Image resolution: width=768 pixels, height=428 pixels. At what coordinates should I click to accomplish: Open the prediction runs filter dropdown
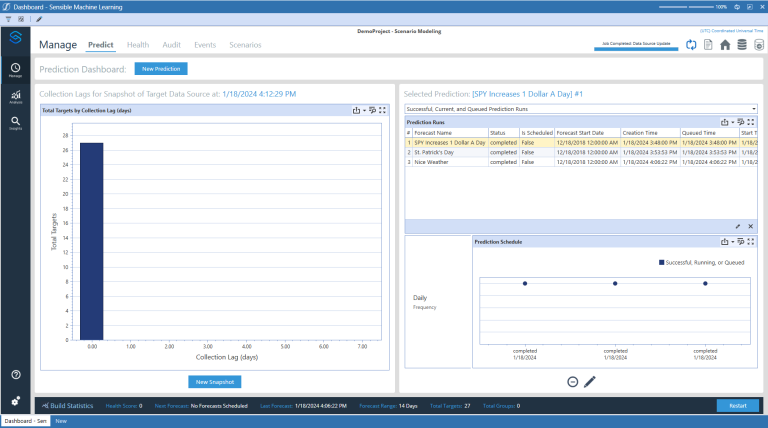pos(580,108)
